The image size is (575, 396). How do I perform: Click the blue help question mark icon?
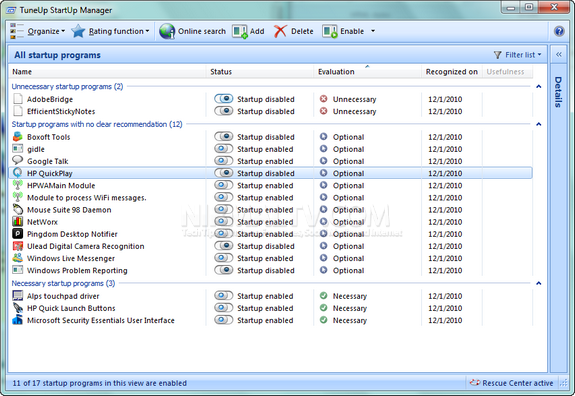click(559, 31)
